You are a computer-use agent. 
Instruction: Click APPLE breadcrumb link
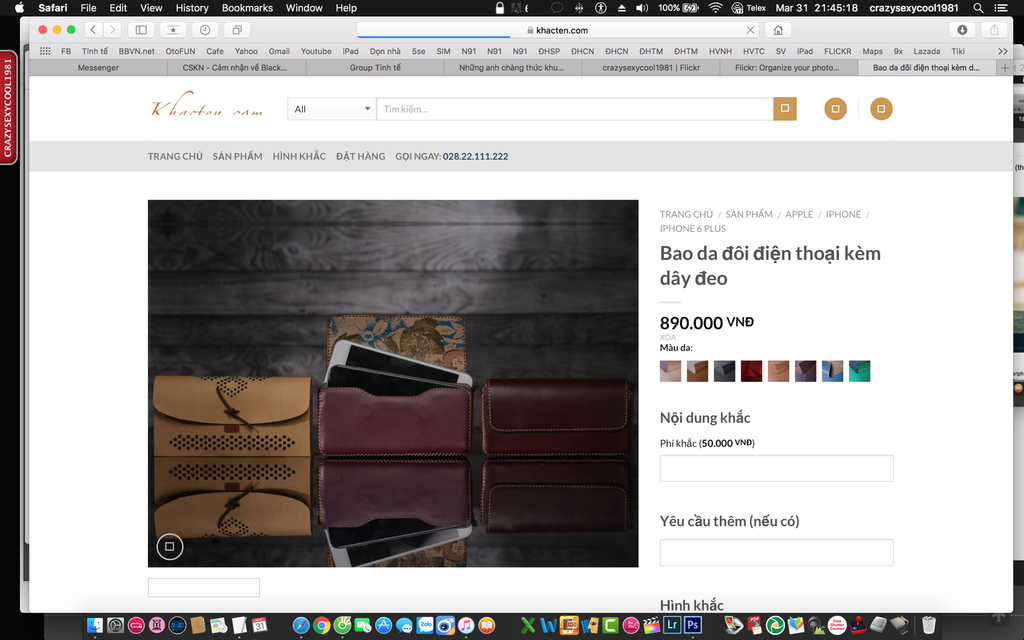point(799,214)
